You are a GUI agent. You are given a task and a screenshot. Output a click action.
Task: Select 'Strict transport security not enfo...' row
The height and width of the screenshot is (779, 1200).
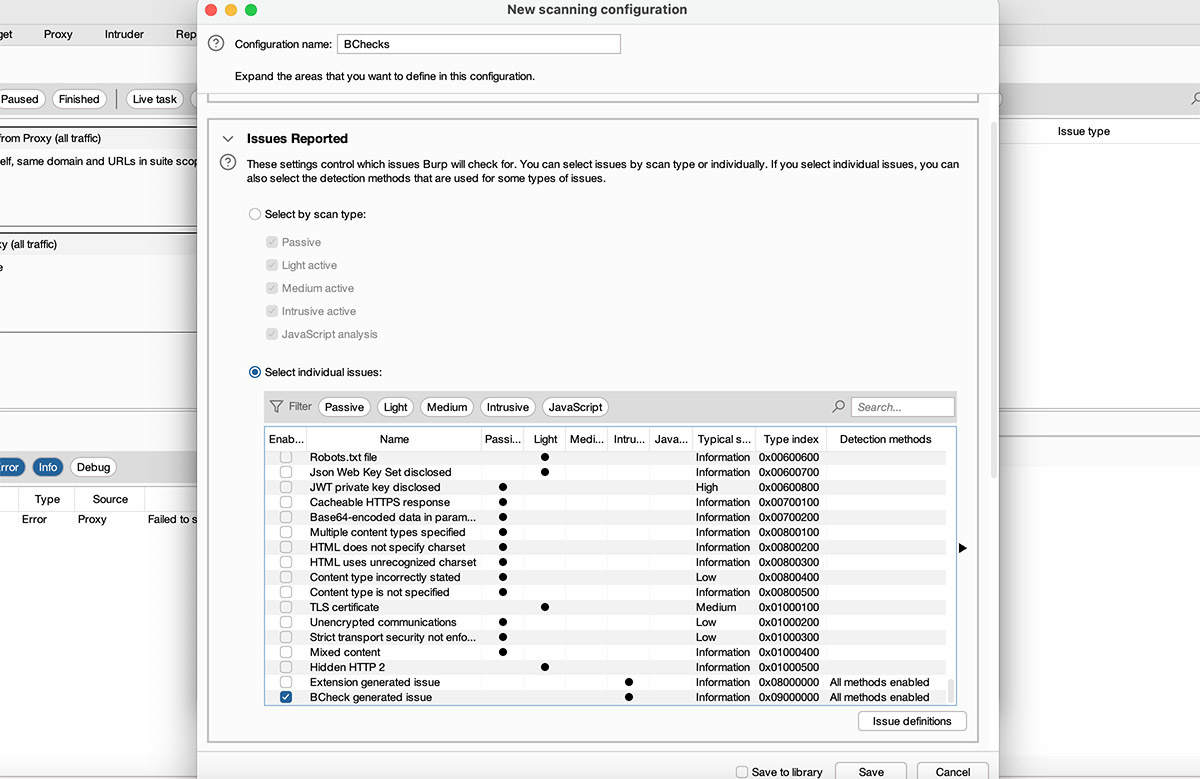click(x=605, y=637)
